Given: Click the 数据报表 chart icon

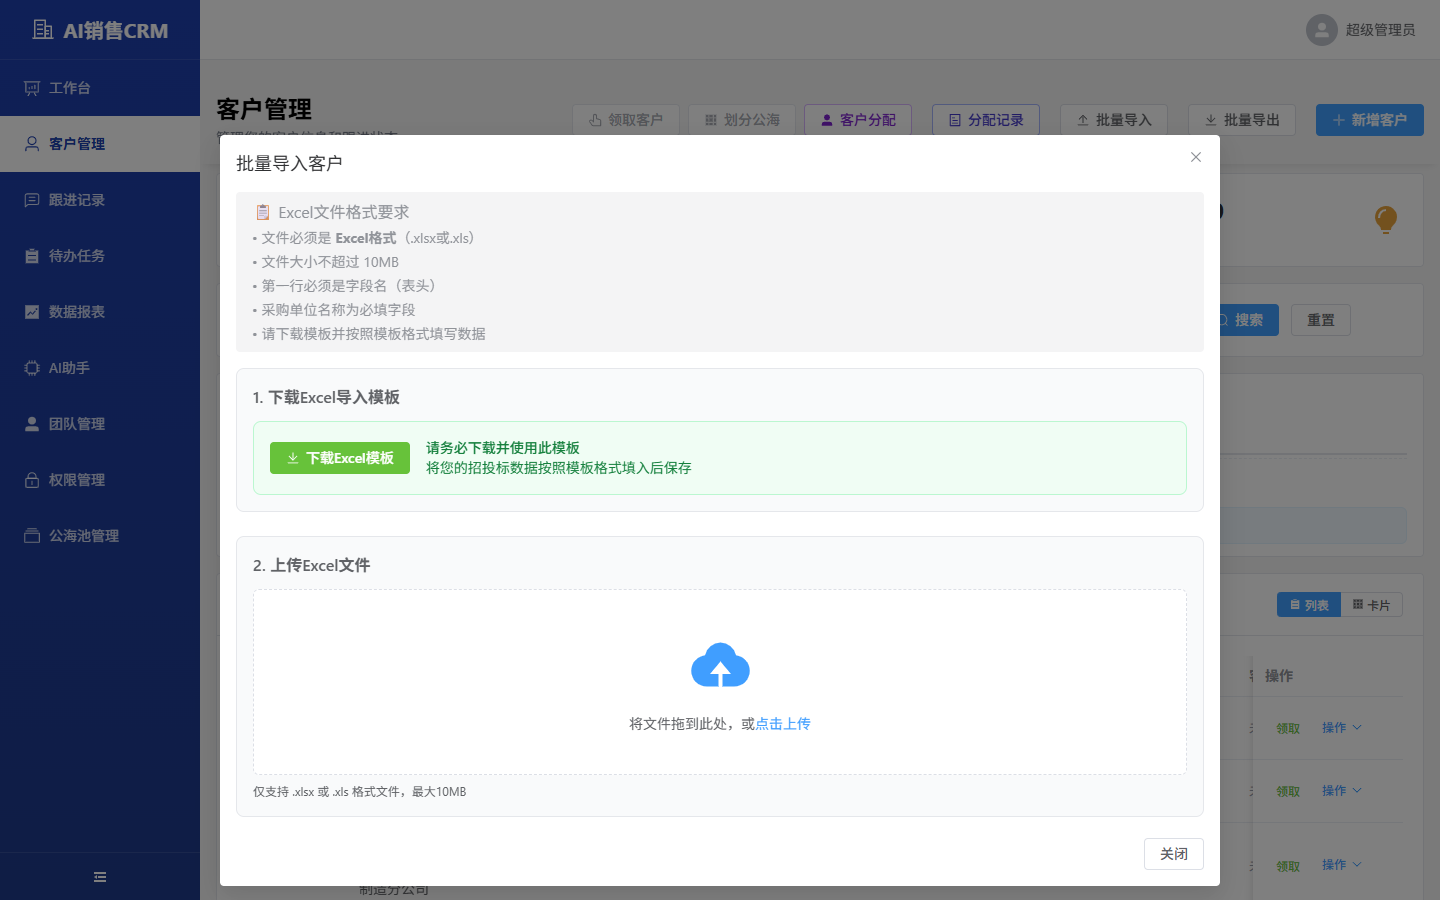Looking at the screenshot, I should 32,312.
